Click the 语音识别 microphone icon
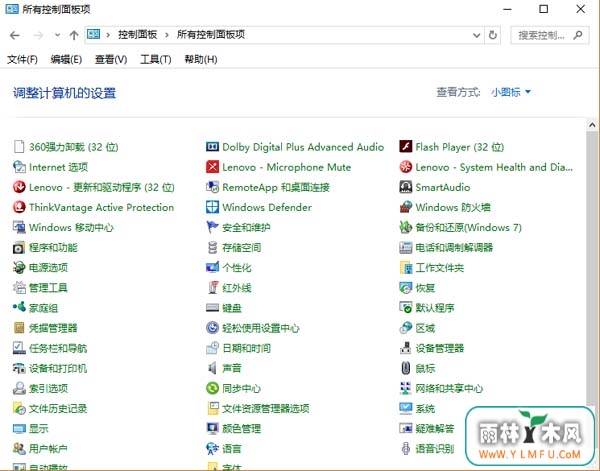 tap(406, 448)
